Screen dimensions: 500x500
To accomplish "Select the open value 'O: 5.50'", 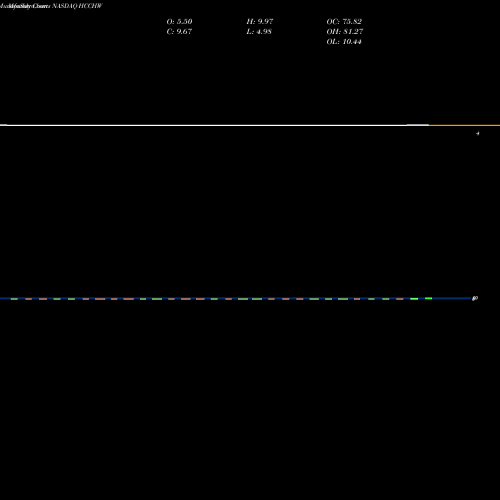I will click(179, 21).
